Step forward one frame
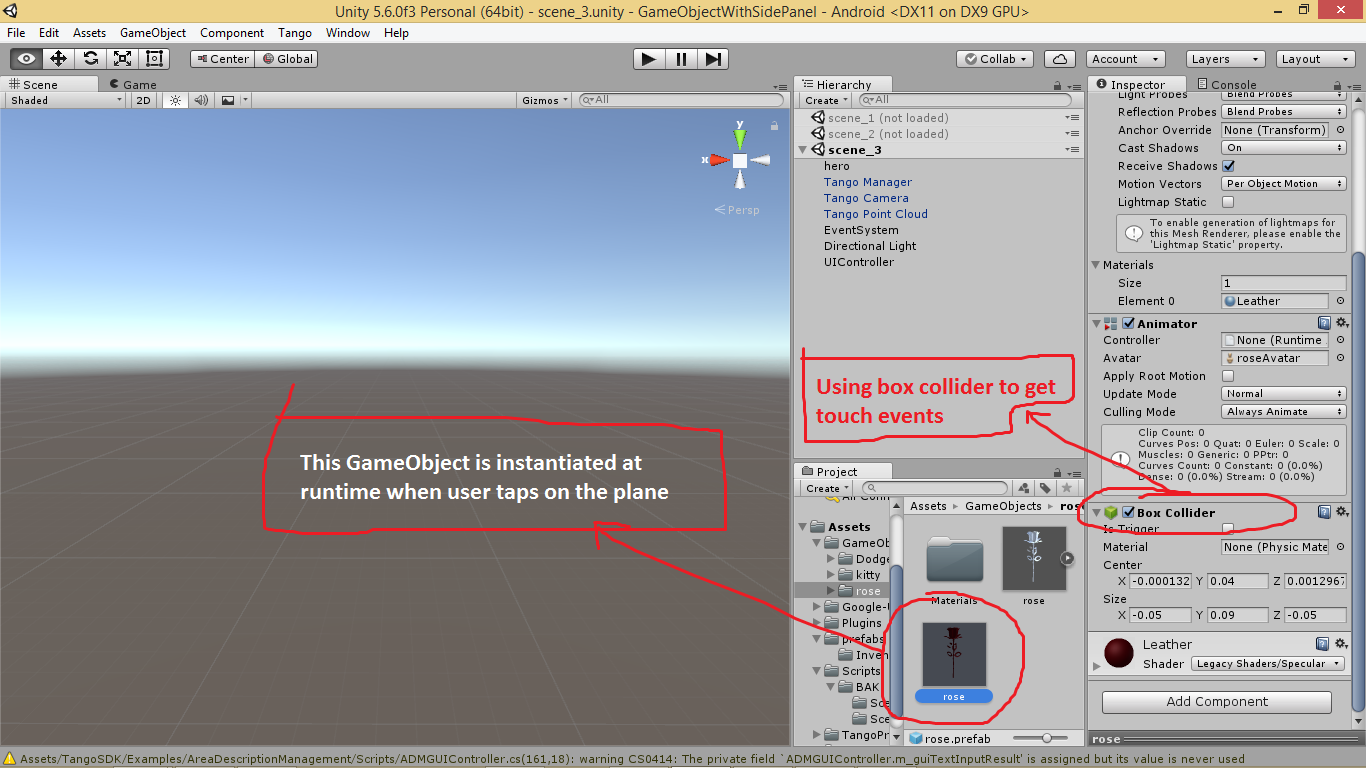The image size is (1366, 768). point(712,59)
